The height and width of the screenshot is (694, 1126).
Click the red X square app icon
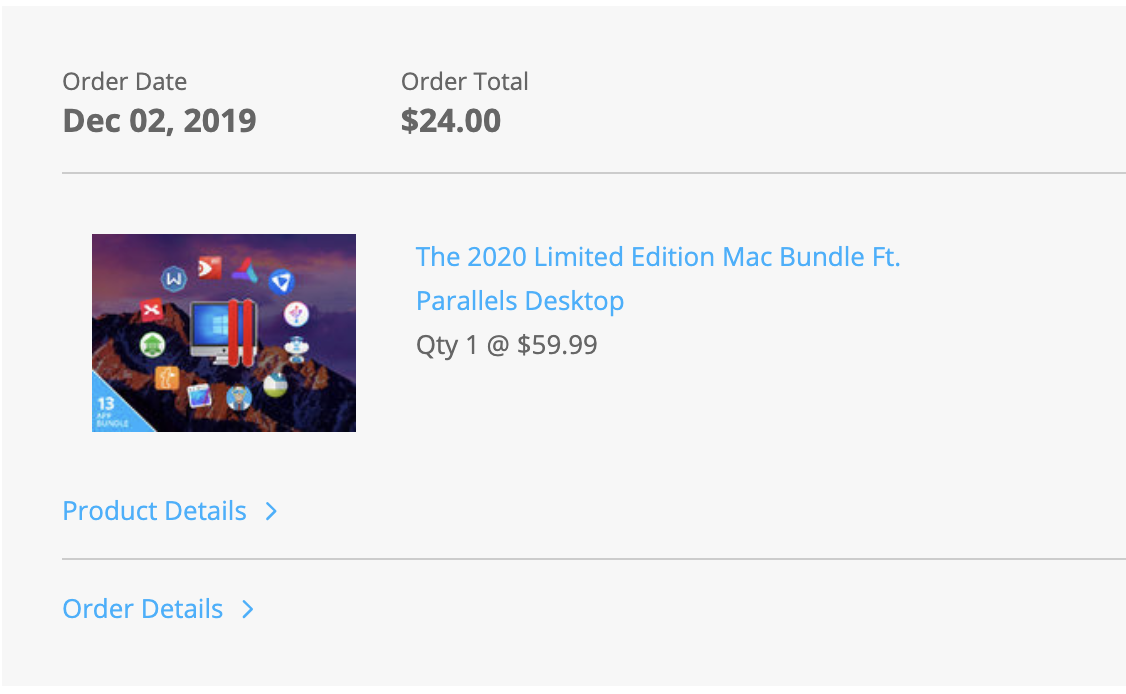152,310
